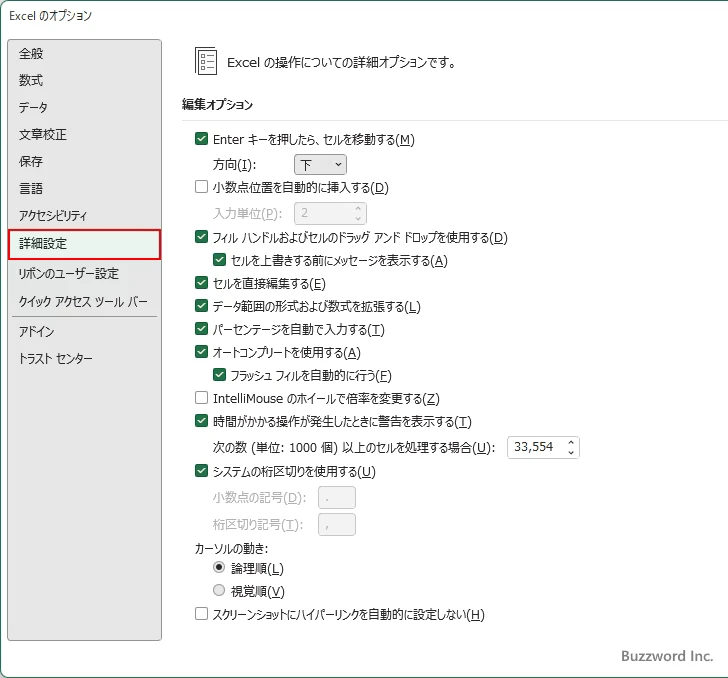This screenshot has width=728, height=678.
Task: Click the advanced options list icon in header
Action: (206, 61)
